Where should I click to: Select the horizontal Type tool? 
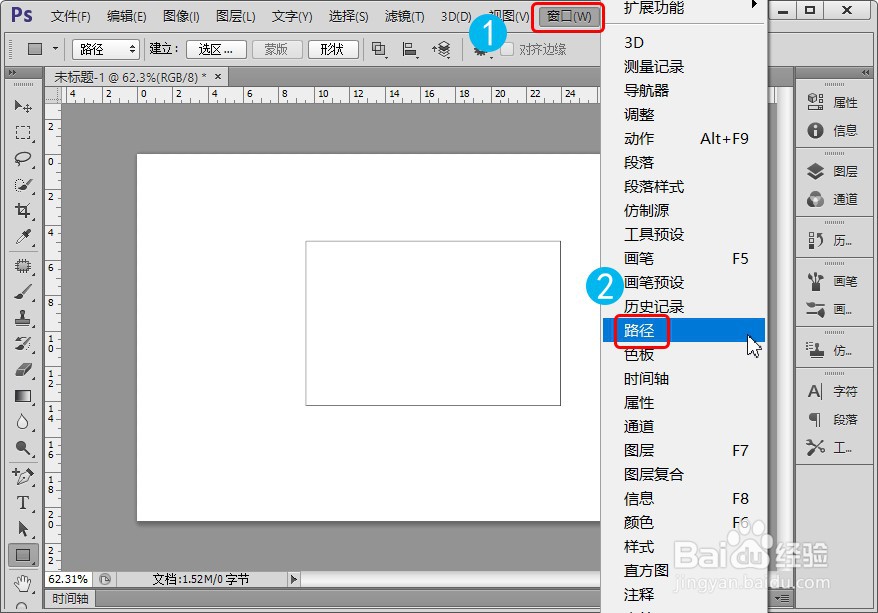22,503
